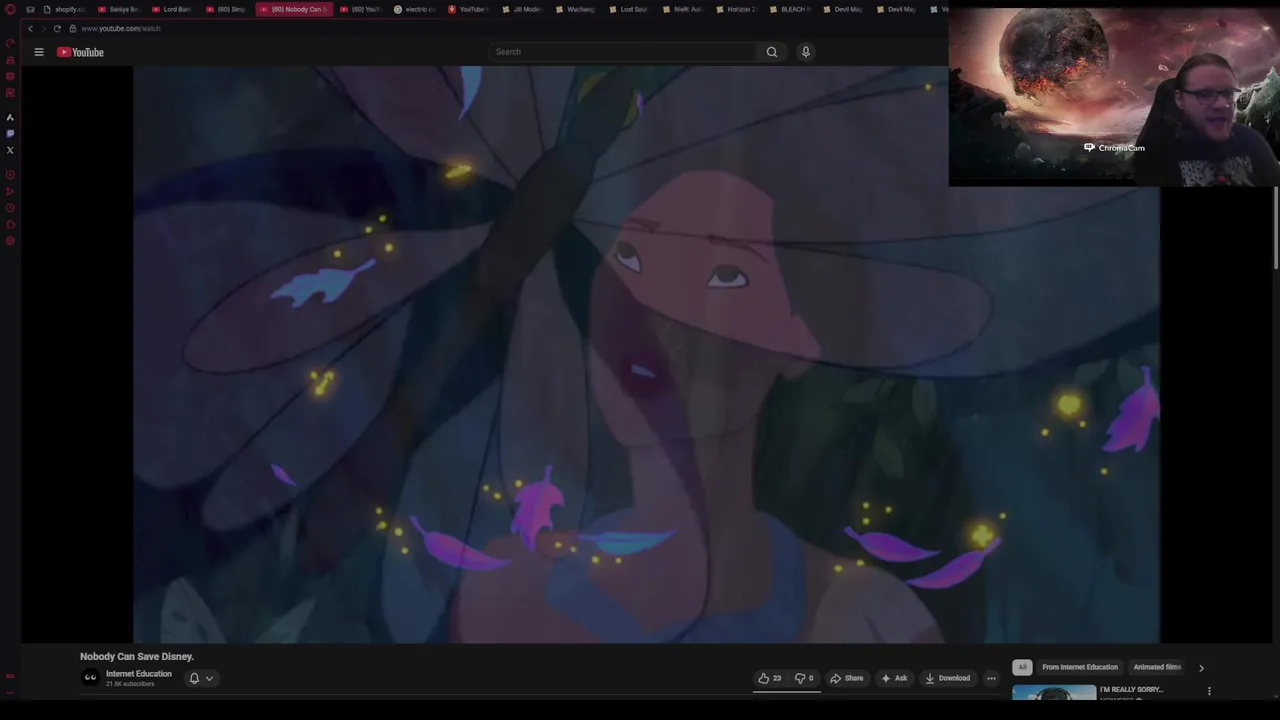Start voice search with the microphone icon
This screenshot has width=1280, height=720.
[x=805, y=52]
